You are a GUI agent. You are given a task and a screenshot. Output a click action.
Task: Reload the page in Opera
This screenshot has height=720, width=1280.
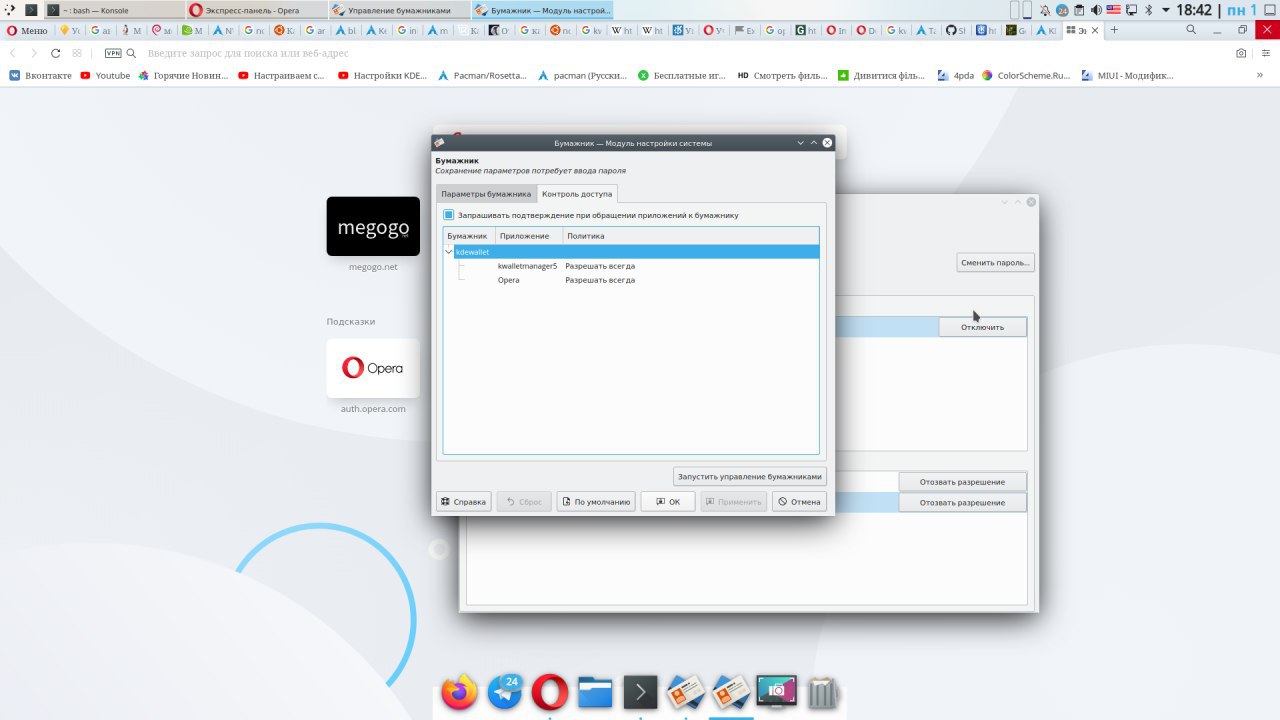[55, 53]
